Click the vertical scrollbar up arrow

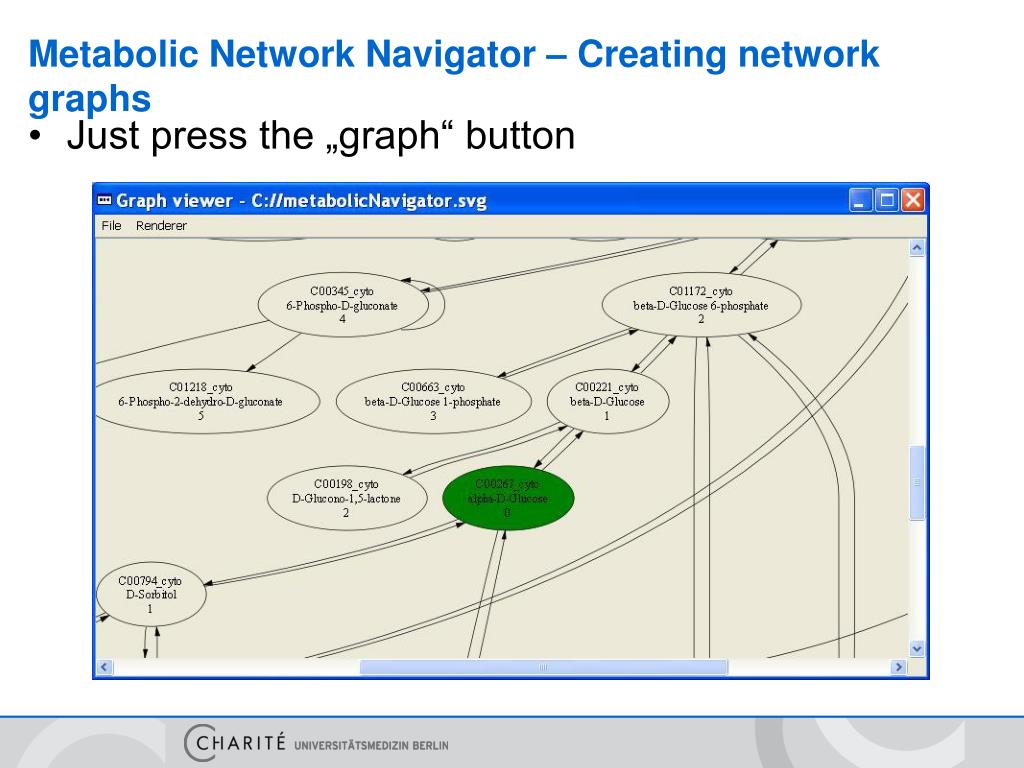[x=917, y=248]
